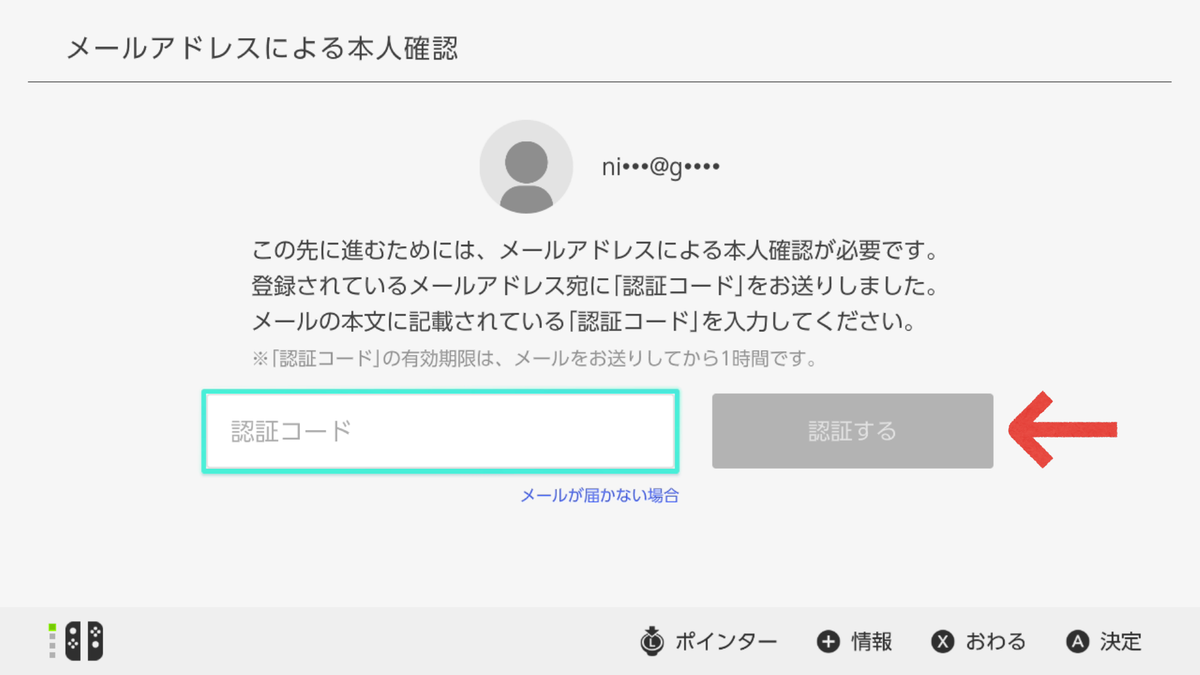The image size is (1200, 675).
Task: Click the A button icon for 決定
Action: pyautogui.click(x=1076, y=642)
